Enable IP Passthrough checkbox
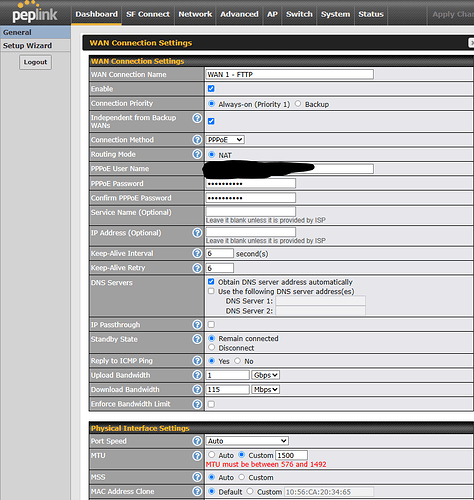The height and width of the screenshot is (500, 474). pyautogui.click(x=211, y=324)
